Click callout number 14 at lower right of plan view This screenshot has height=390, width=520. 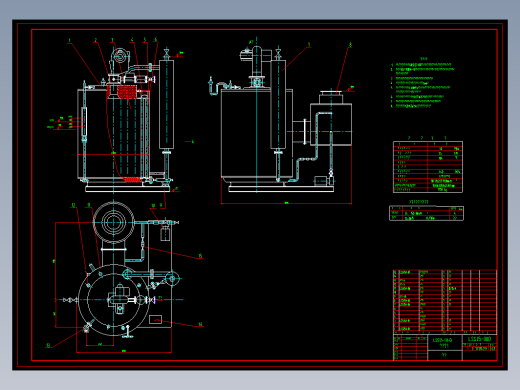click(x=201, y=324)
